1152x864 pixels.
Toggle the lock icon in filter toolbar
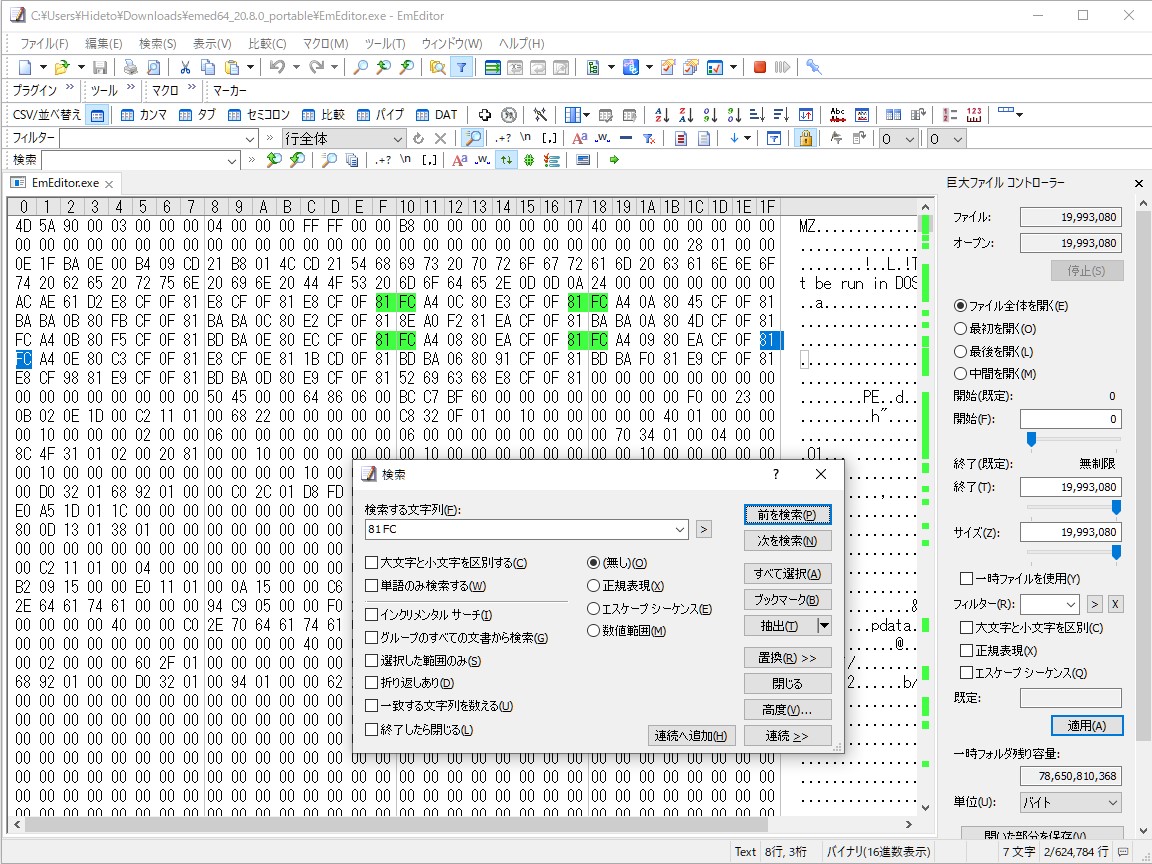[806, 138]
